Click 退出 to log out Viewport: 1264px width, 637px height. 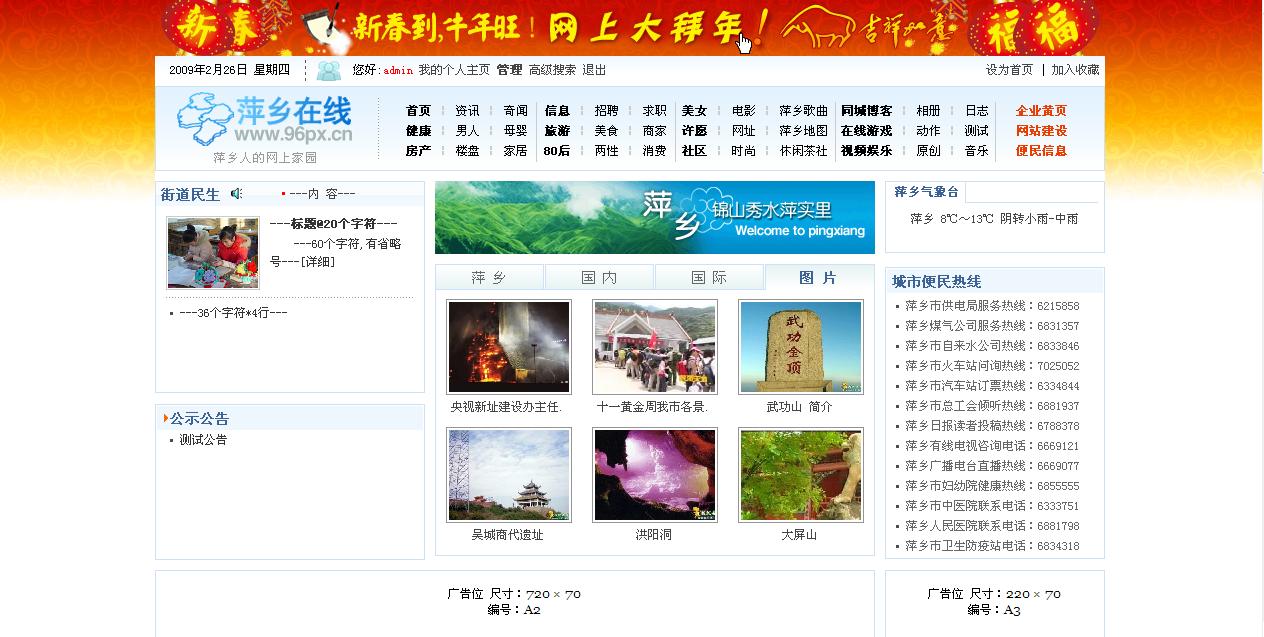click(x=594, y=70)
